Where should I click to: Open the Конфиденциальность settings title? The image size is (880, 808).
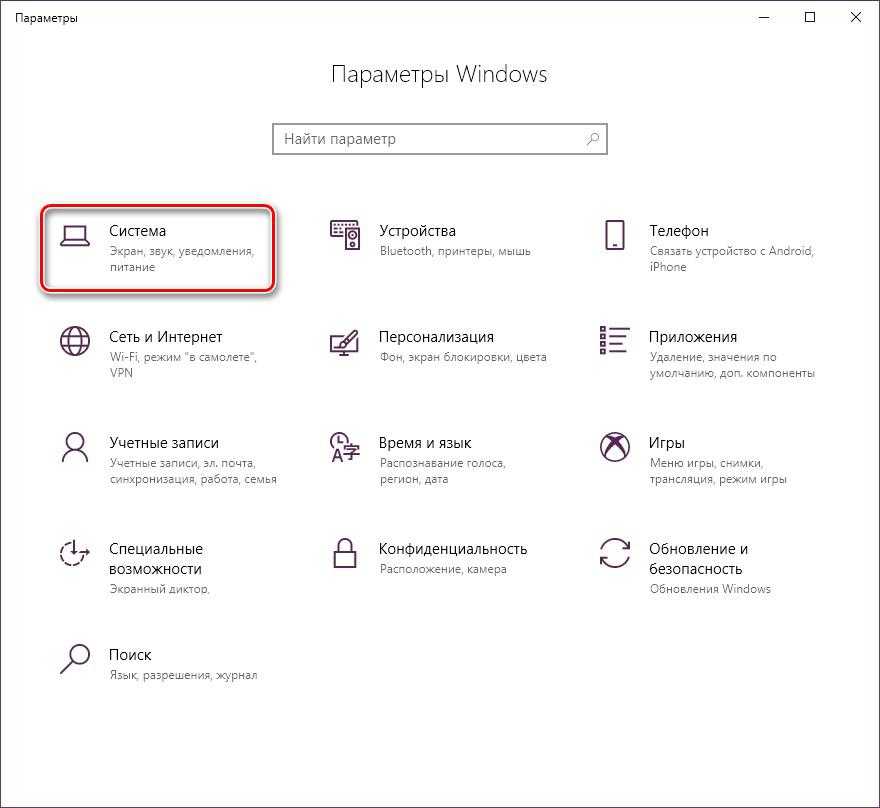coord(452,549)
